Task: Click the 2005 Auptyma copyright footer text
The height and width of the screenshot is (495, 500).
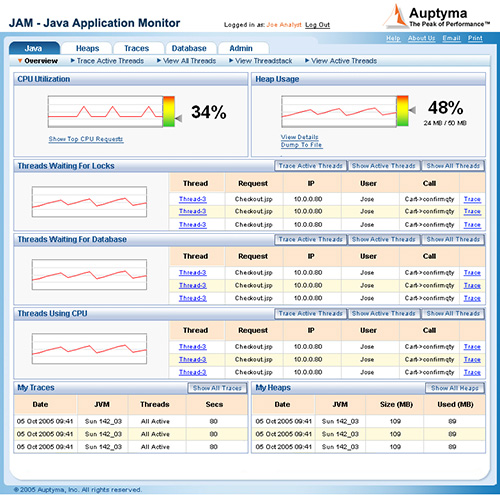Action: [x=78, y=490]
